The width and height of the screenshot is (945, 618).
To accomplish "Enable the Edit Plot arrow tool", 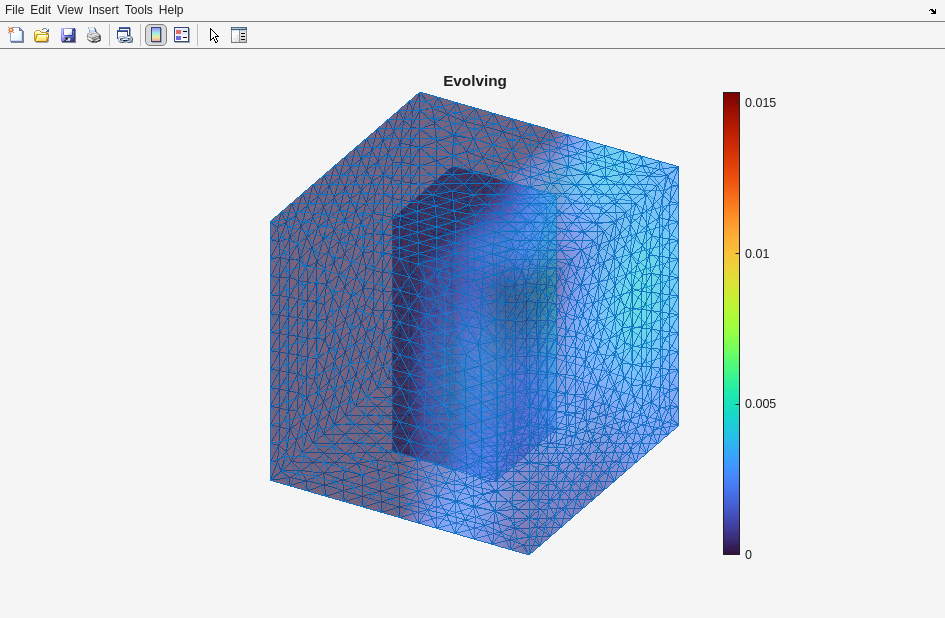I will pos(214,35).
